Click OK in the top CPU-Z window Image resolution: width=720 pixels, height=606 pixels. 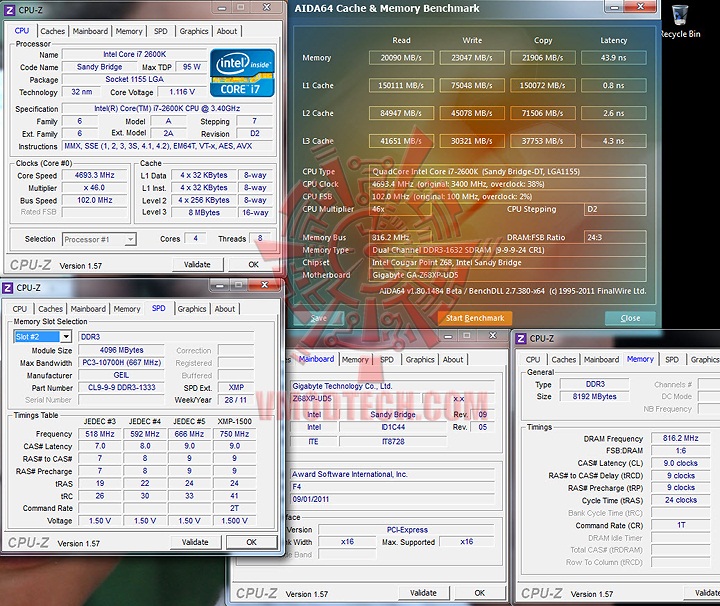[x=253, y=264]
